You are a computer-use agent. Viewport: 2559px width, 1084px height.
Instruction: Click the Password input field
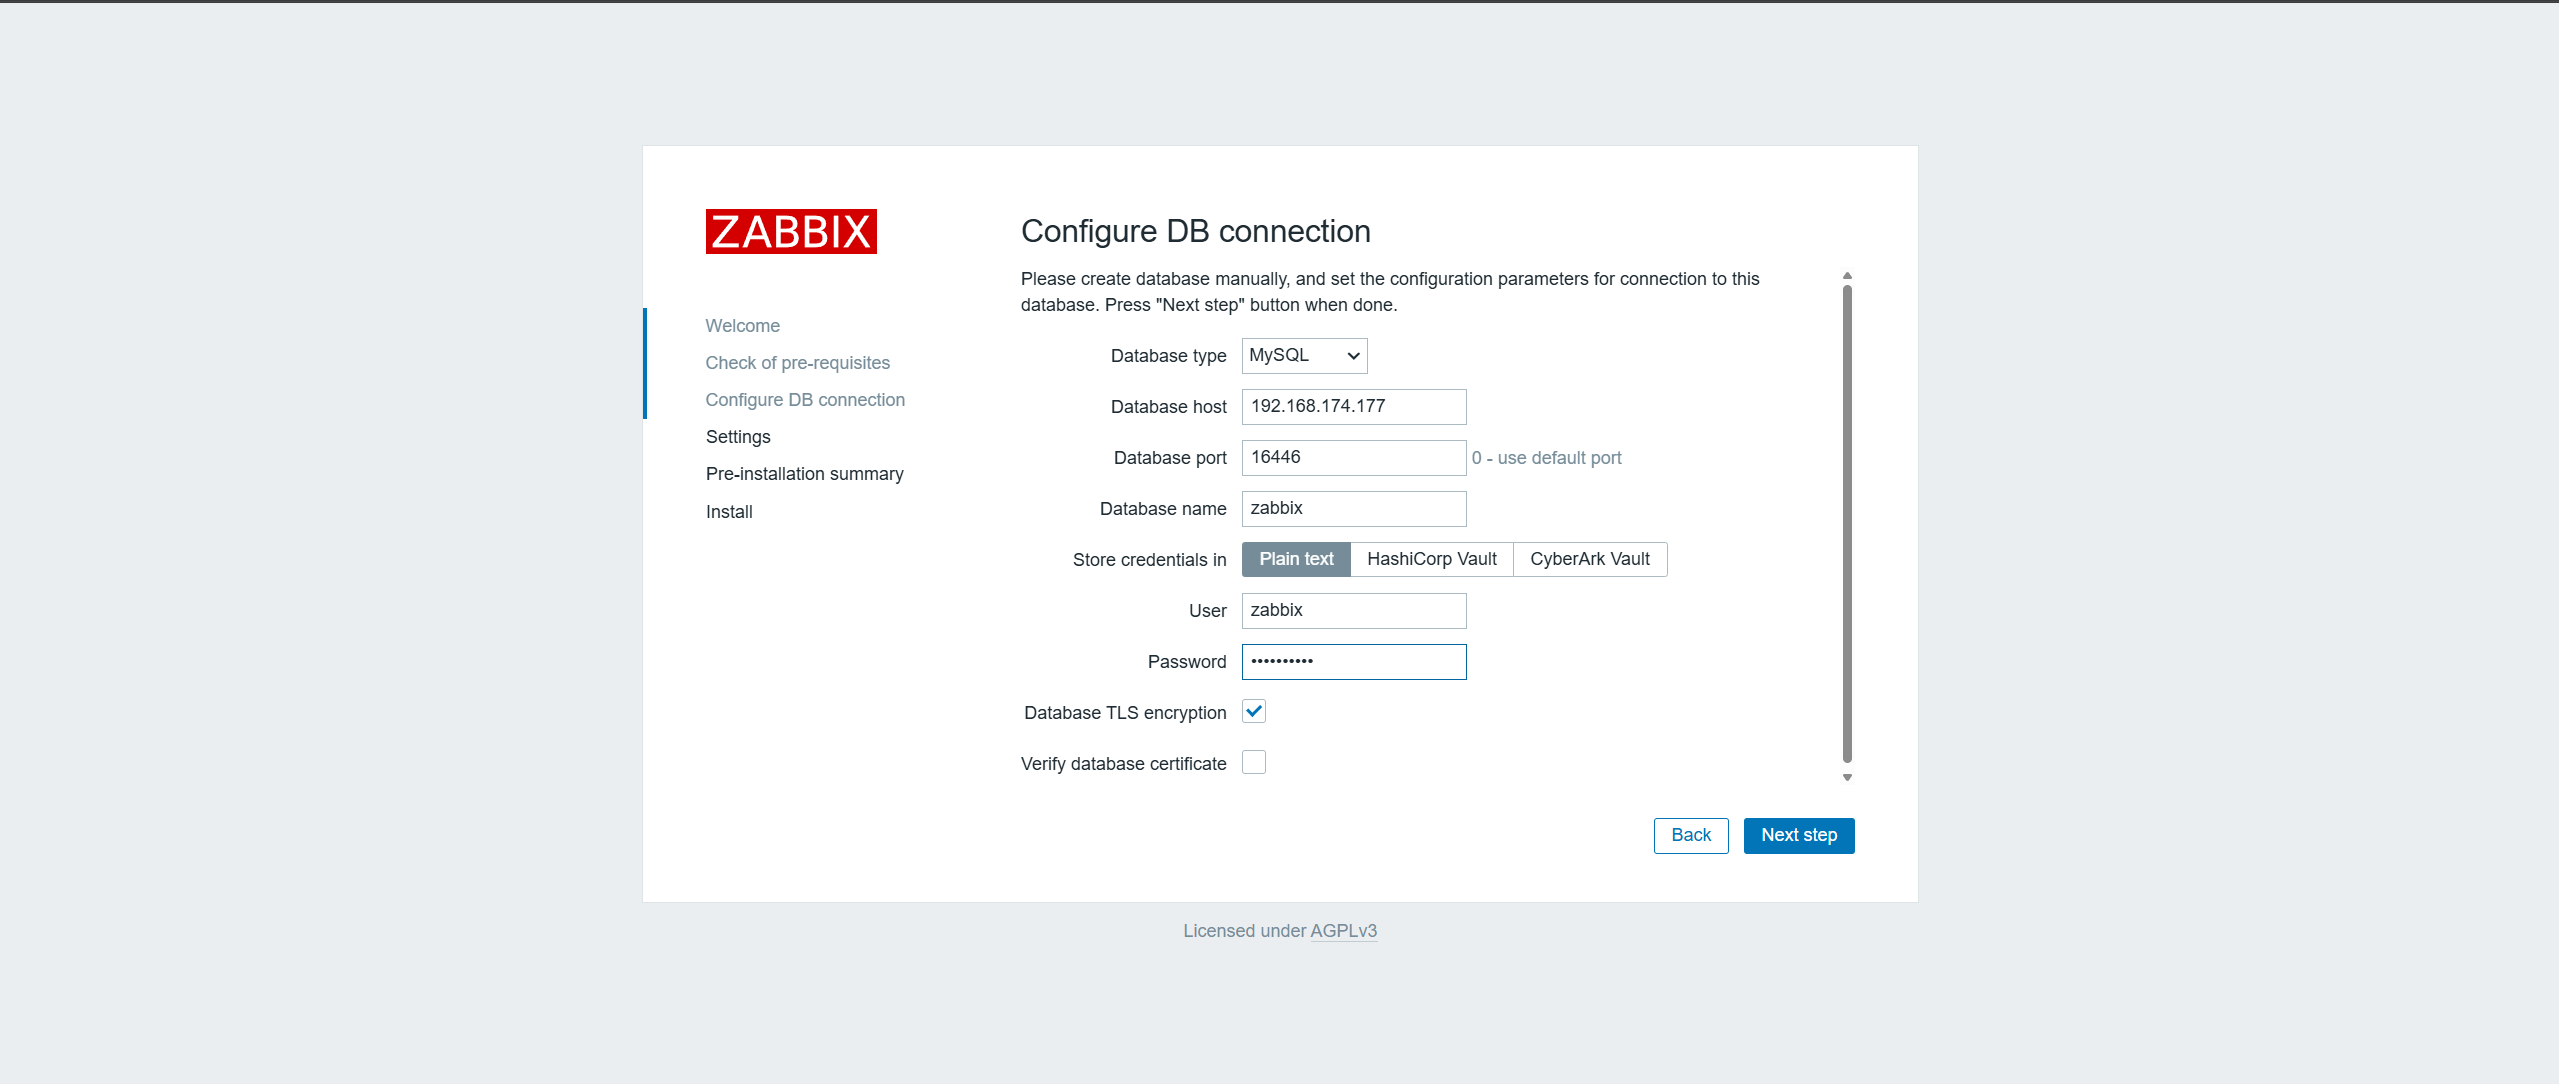pyautogui.click(x=1354, y=662)
